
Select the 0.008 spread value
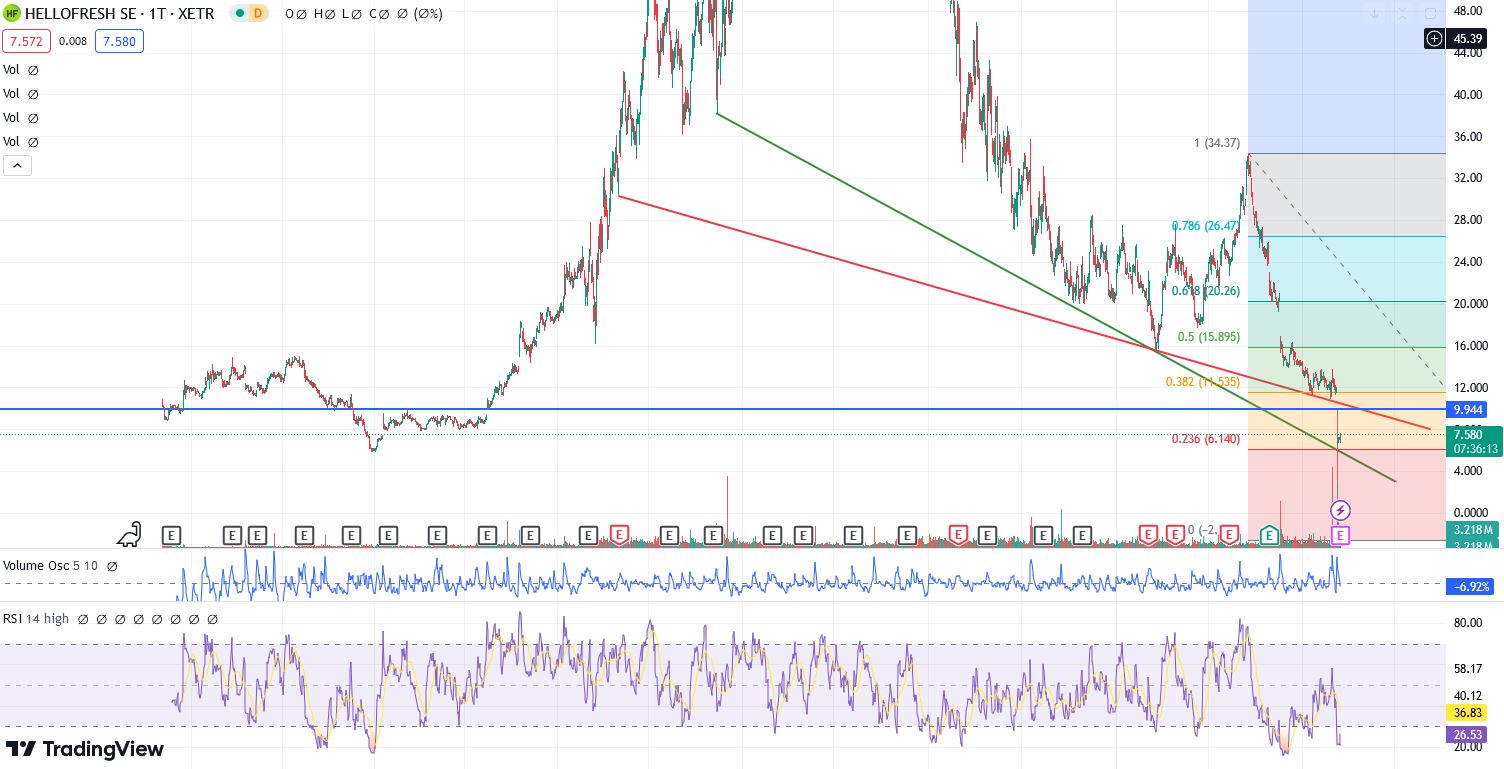73,41
